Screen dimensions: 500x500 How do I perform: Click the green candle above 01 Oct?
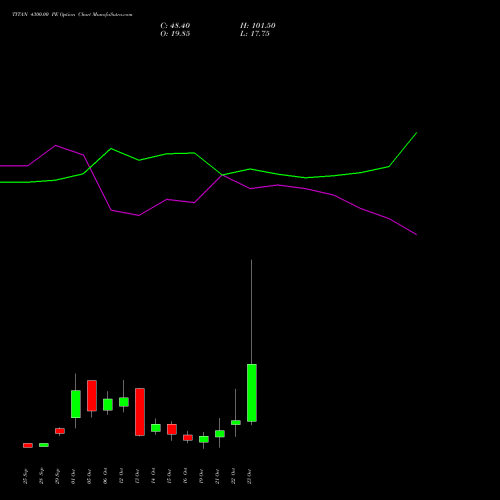tap(76, 404)
